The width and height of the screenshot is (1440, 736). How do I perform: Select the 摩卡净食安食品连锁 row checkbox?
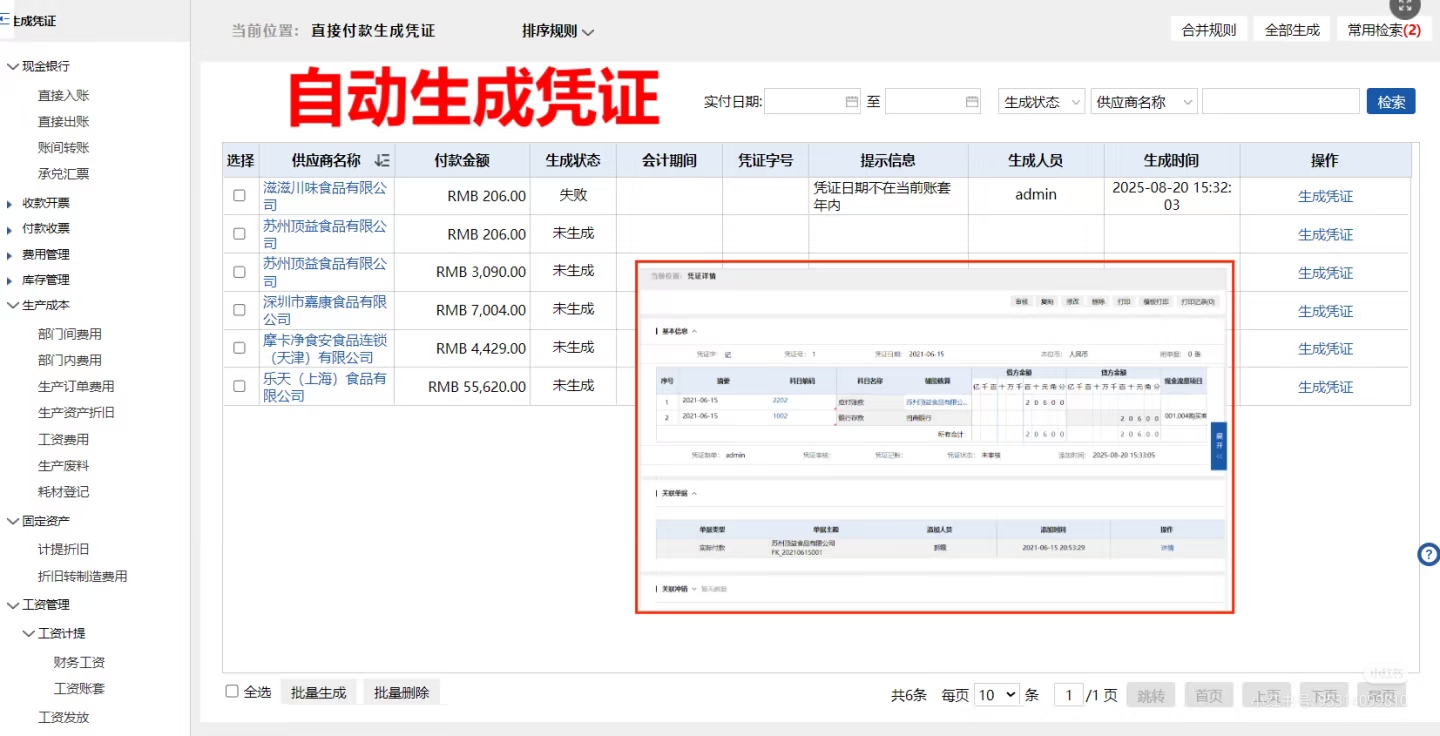click(239, 348)
